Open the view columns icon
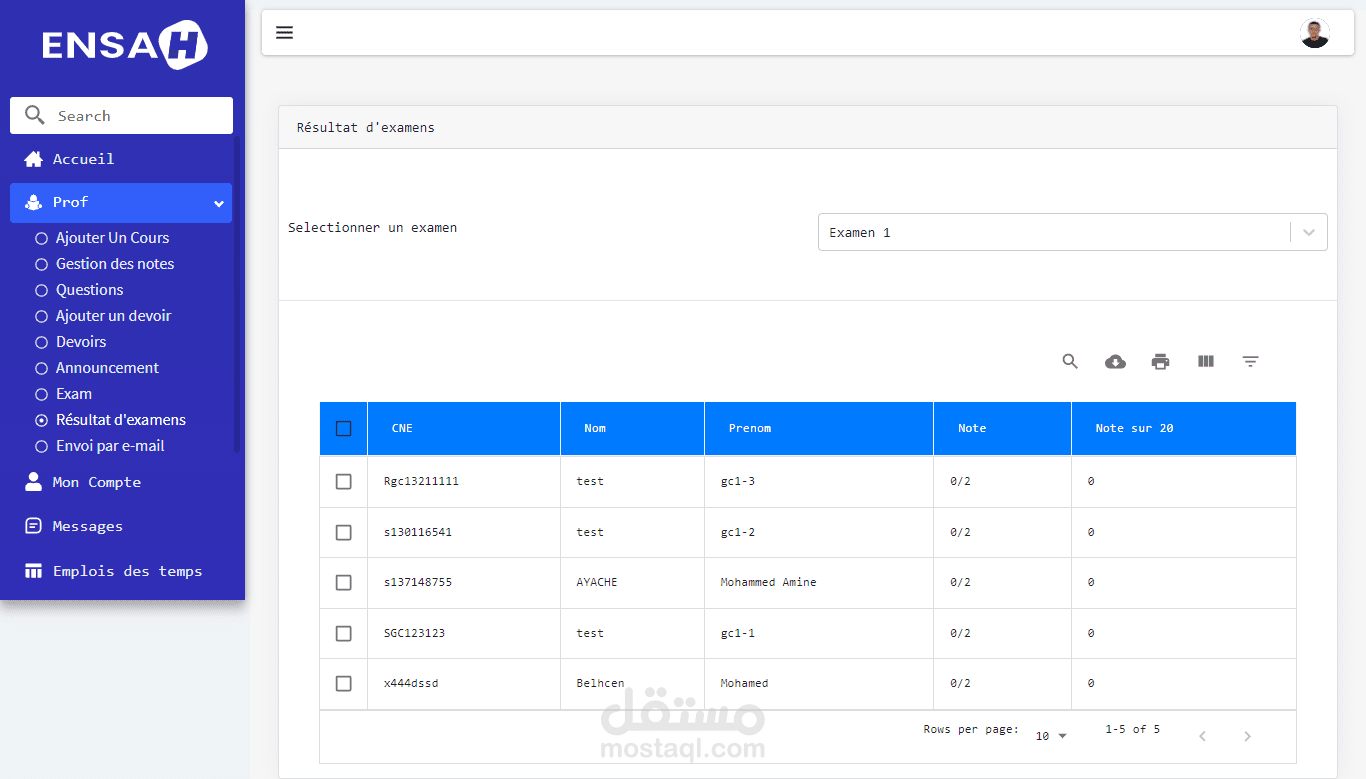 pos(1205,361)
